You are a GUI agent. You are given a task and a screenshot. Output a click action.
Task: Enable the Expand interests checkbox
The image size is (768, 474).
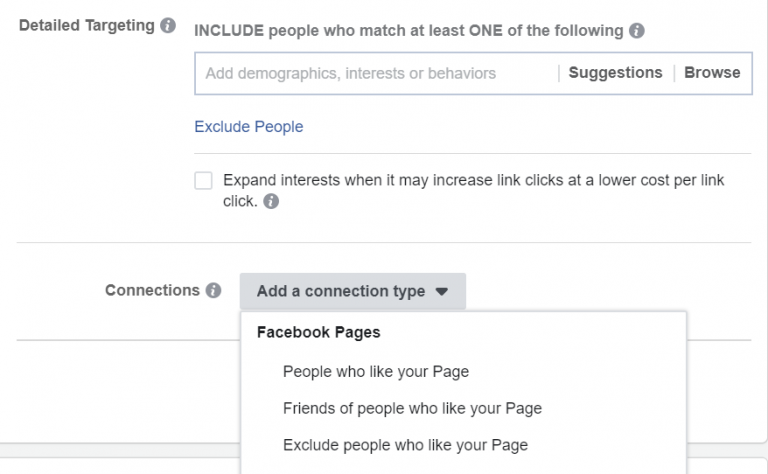204,181
